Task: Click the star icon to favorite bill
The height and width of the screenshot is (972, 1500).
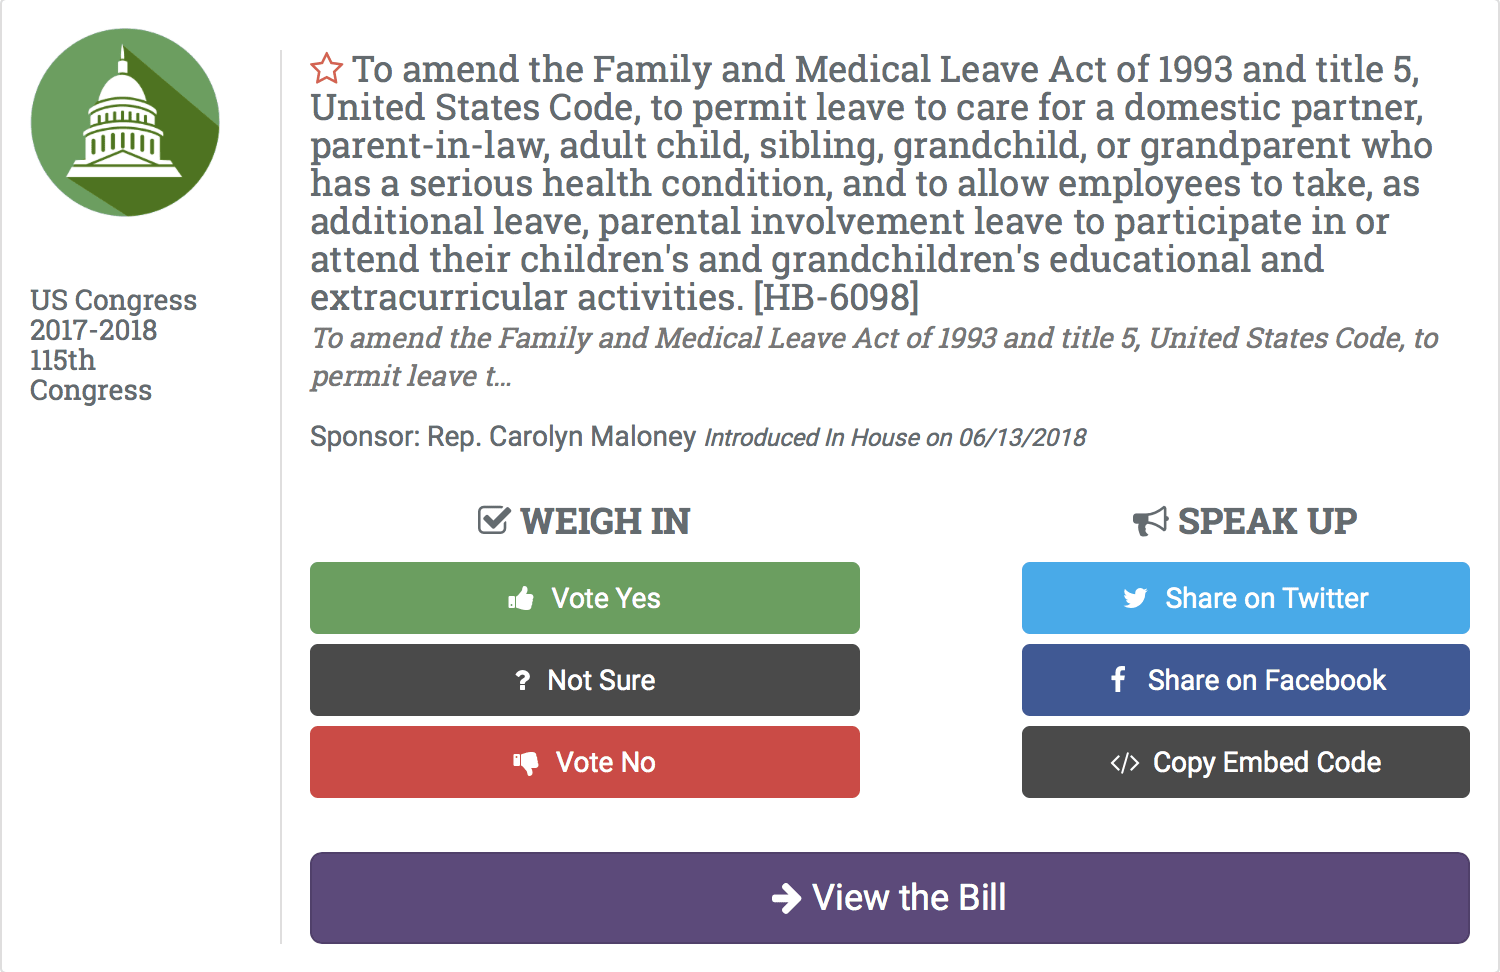Action: [x=326, y=69]
